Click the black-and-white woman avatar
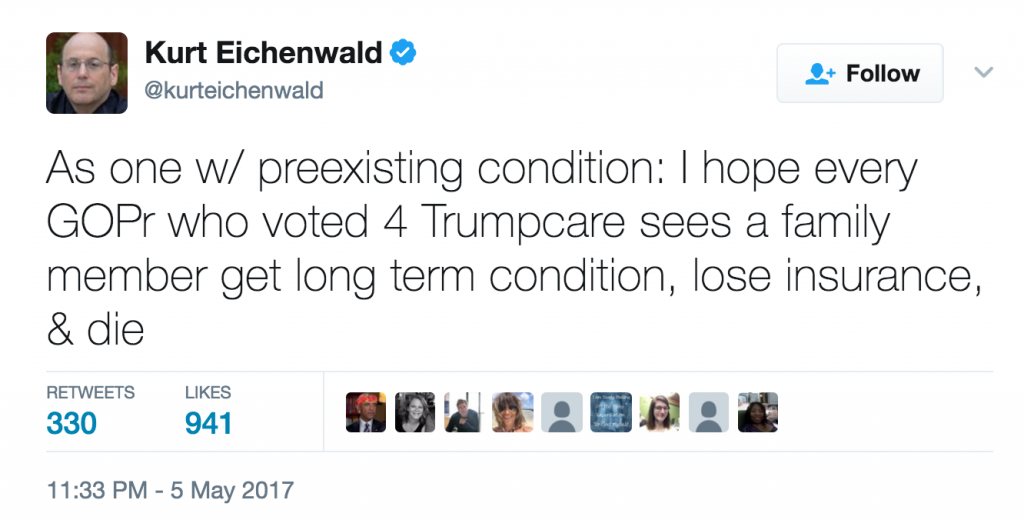 click(415, 412)
